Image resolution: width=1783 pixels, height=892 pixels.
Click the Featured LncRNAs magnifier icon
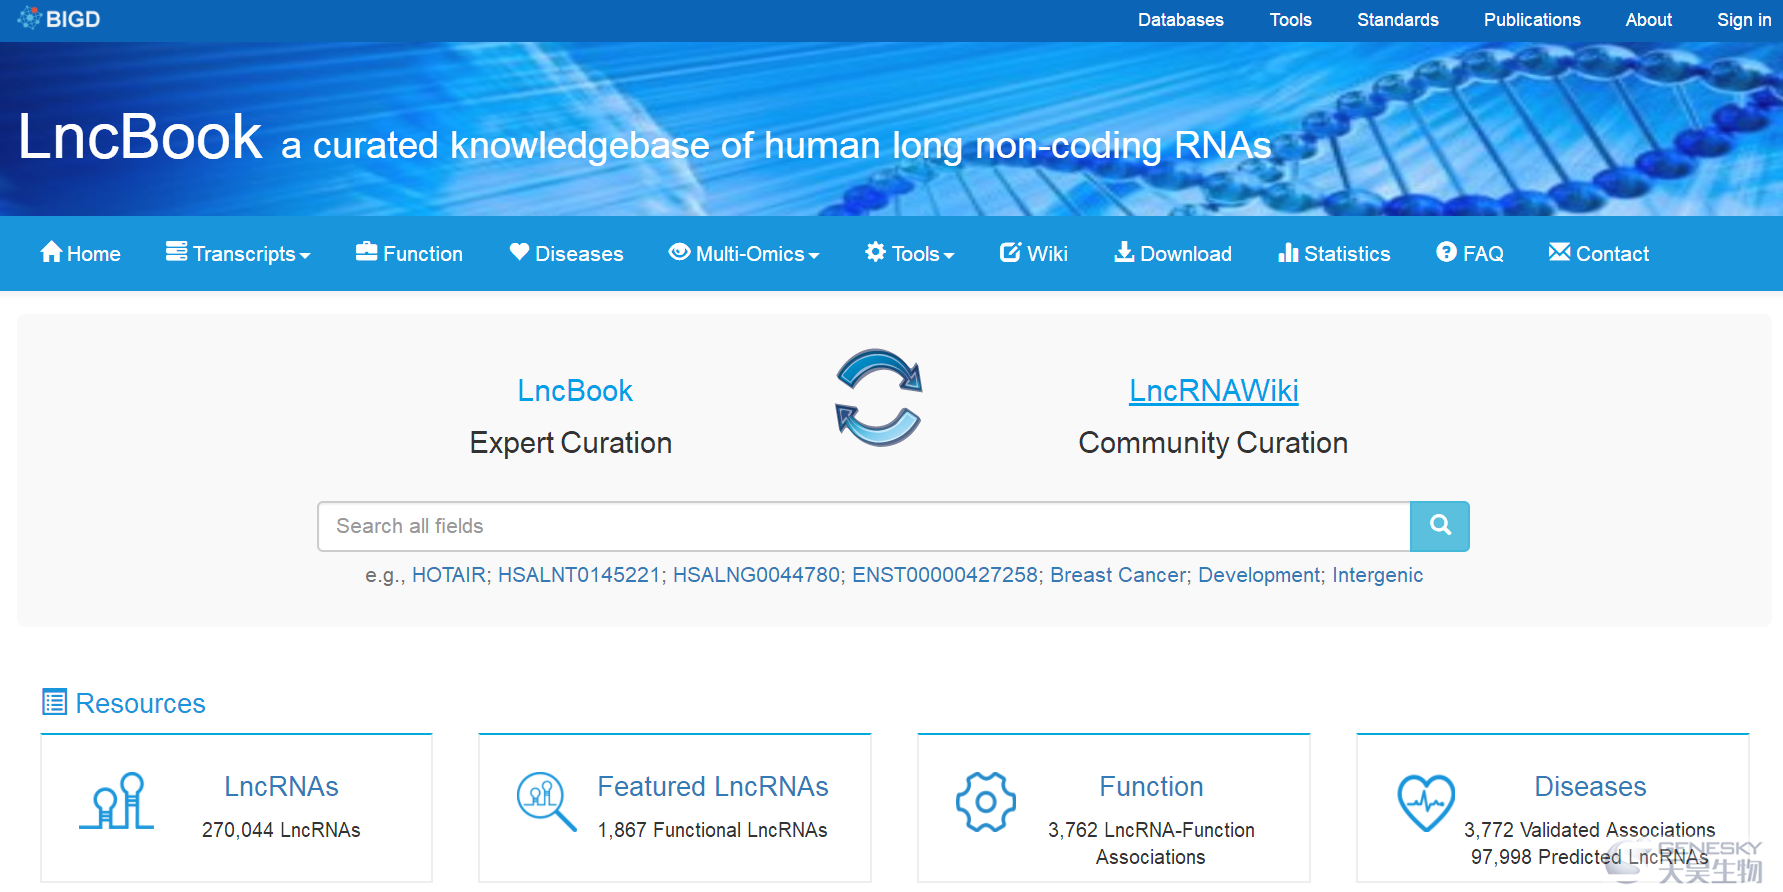546,801
